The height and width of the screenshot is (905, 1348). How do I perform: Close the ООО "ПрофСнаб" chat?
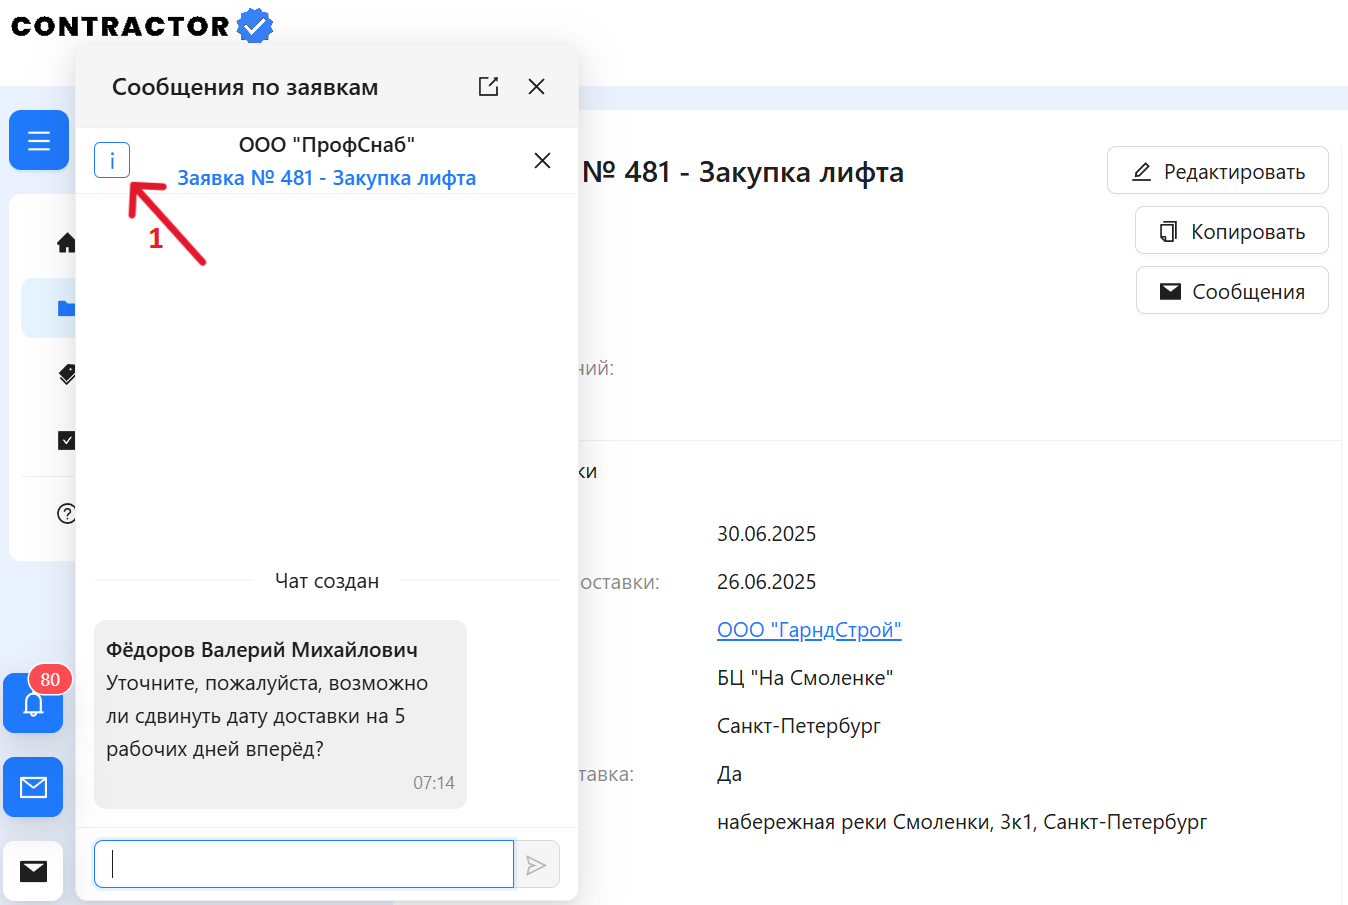coord(542,160)
